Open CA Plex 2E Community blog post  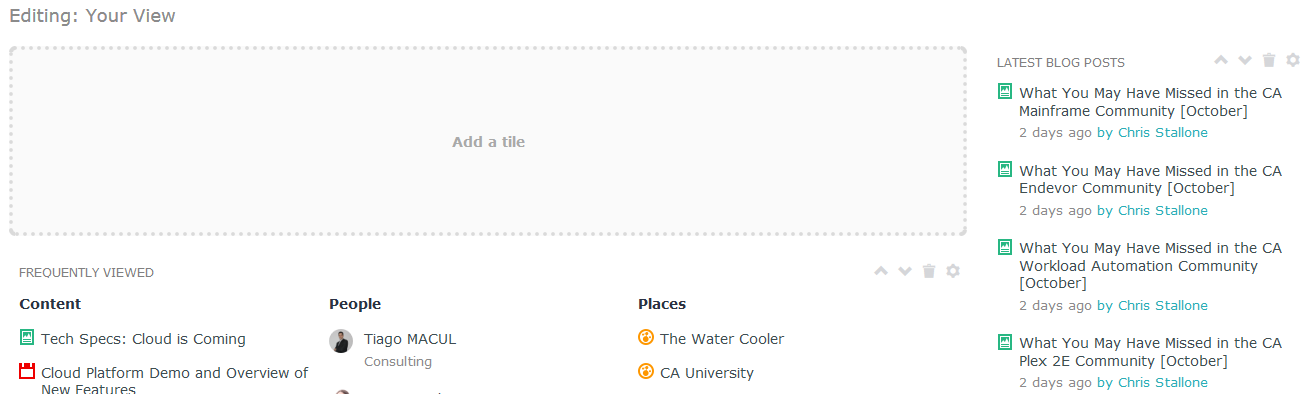pyautogui.click(x=1150, y=351)
